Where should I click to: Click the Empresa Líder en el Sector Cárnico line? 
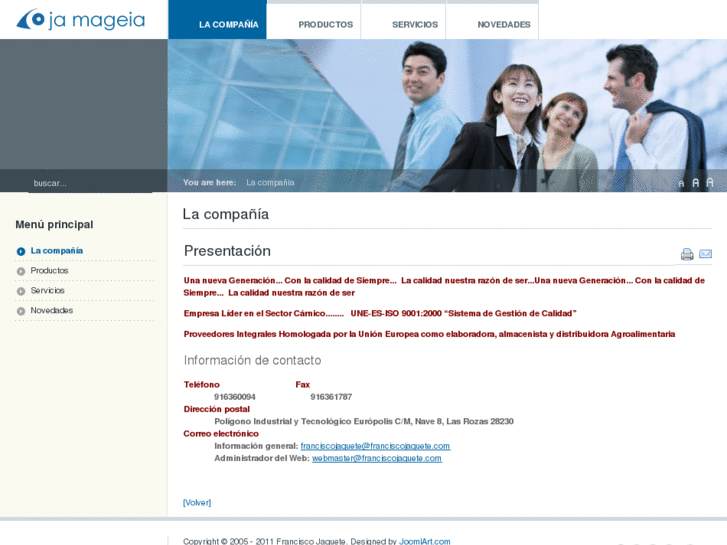click(380, 314)
